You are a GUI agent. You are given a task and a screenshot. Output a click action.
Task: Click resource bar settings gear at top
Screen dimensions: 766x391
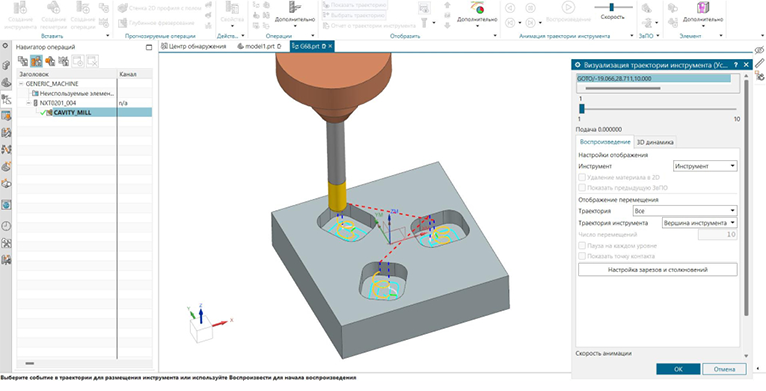click(6, 45)
